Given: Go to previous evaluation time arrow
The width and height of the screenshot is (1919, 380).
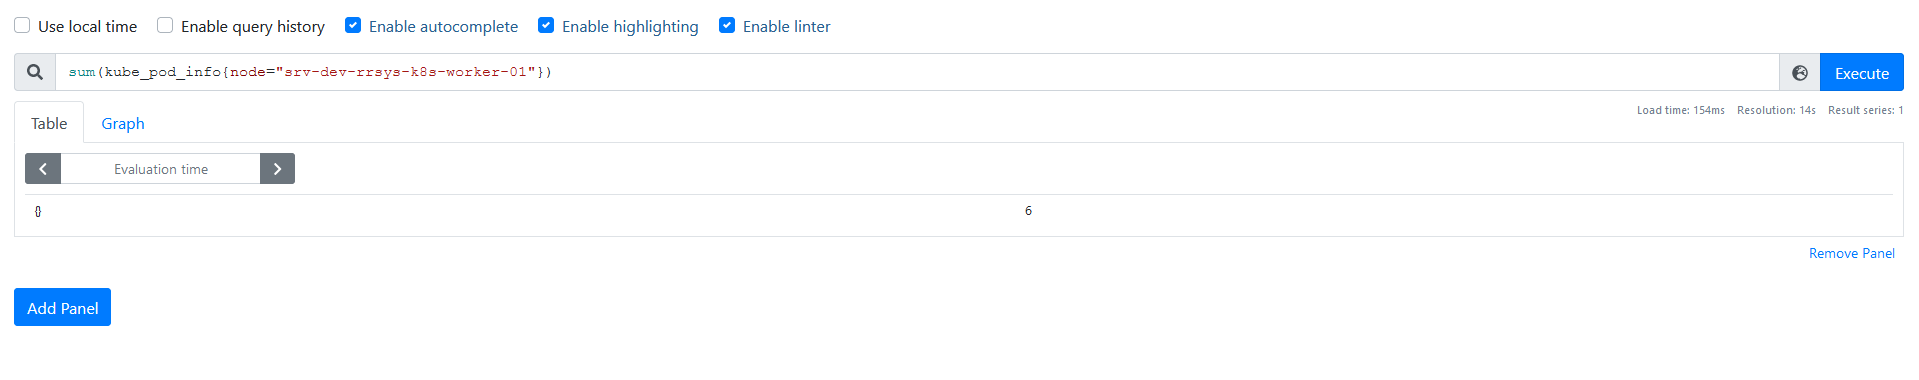Looking at the screenshot, I should 43,169.
